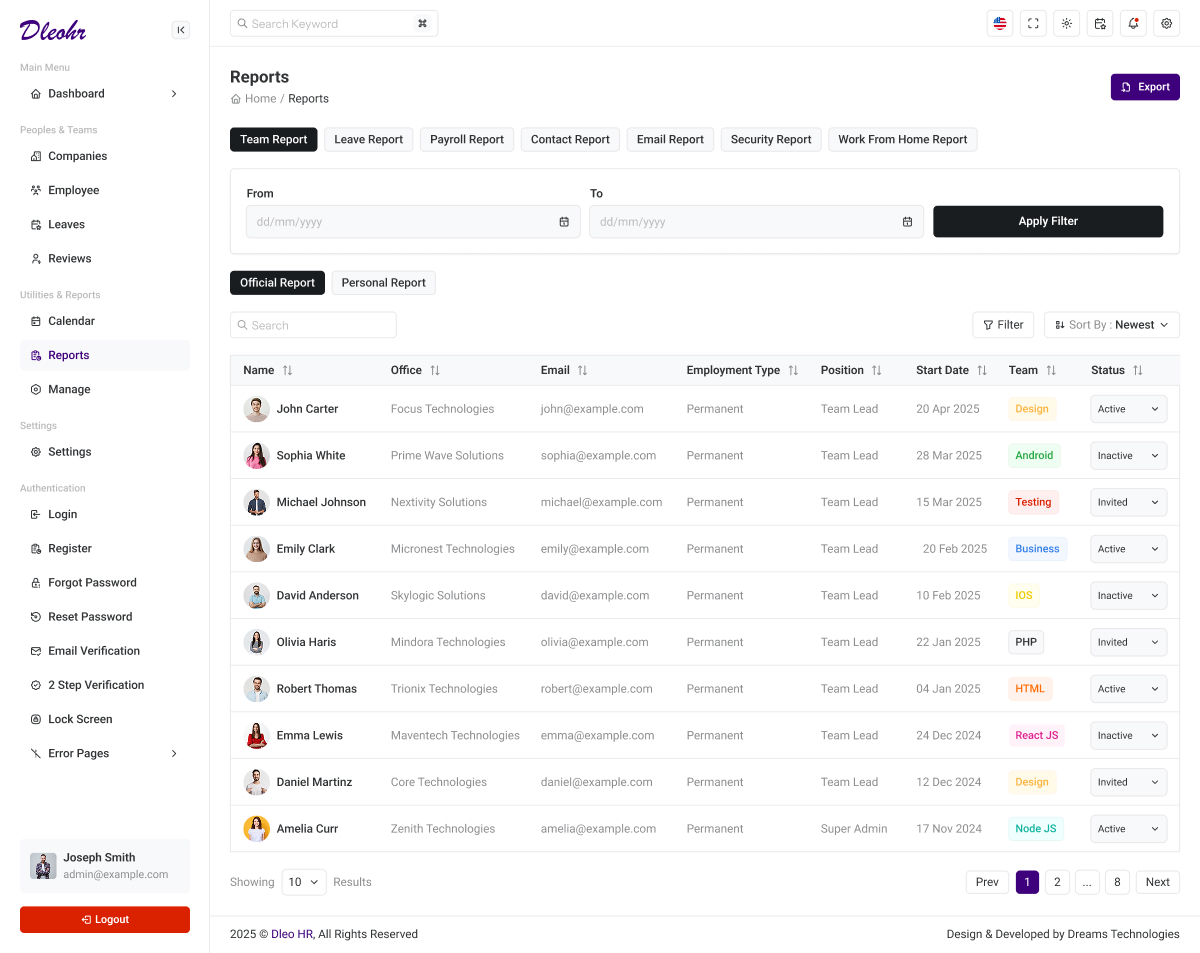
Task: Select the Official Report toggle
Action: point(277,282)
